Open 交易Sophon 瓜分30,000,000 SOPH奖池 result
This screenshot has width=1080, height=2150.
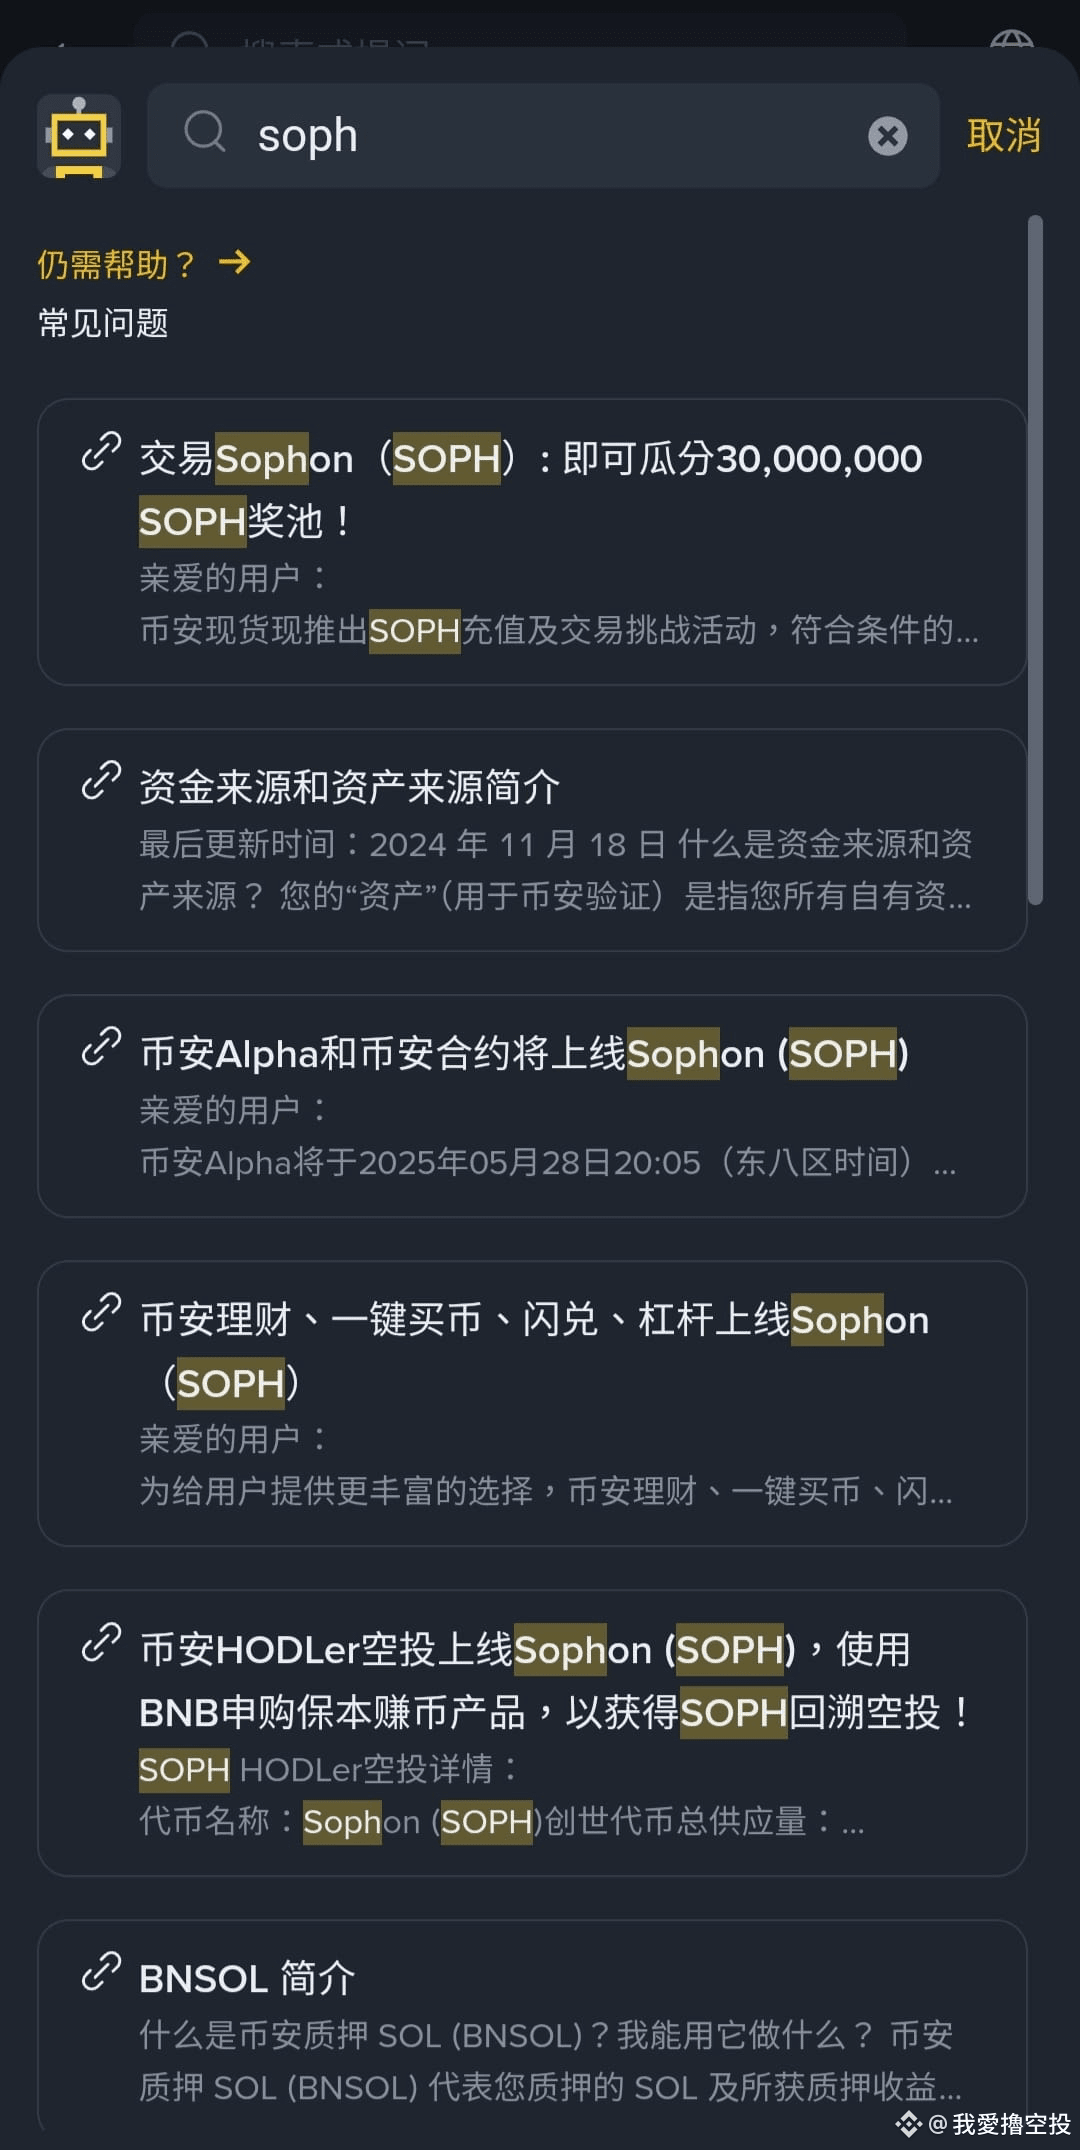tap(532, 542)
